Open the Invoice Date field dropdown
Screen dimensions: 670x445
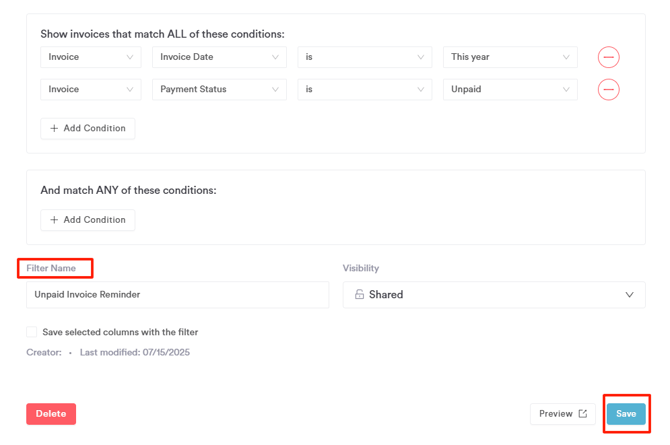(x=219, y=57)
